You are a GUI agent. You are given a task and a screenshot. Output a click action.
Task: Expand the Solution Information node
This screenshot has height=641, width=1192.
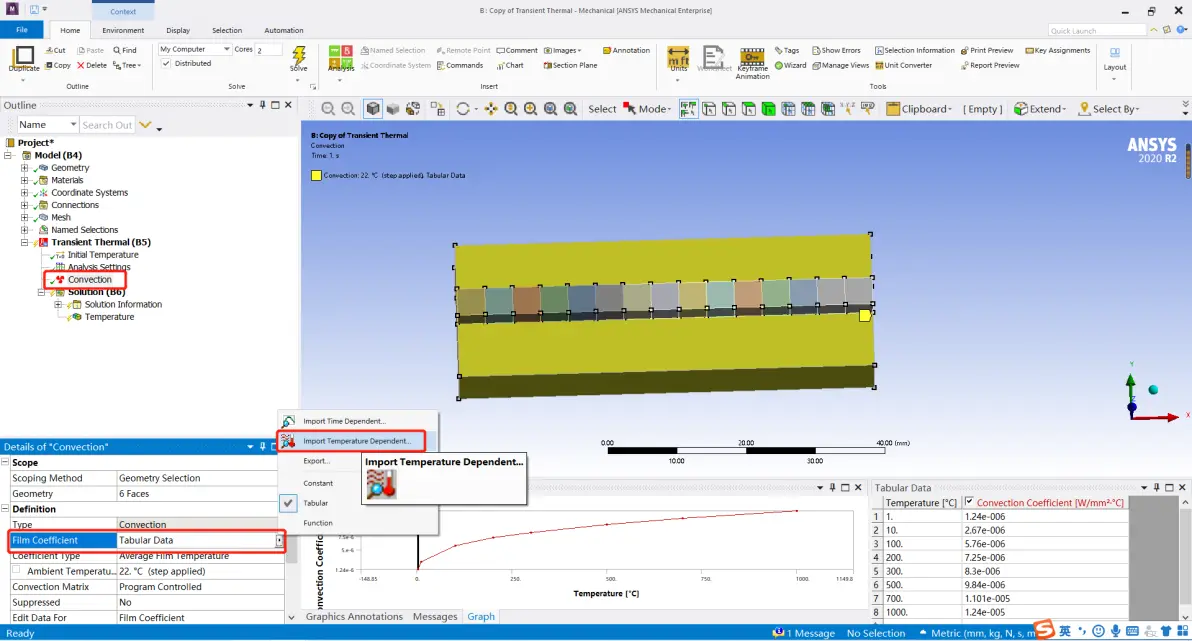coord(58,305)
